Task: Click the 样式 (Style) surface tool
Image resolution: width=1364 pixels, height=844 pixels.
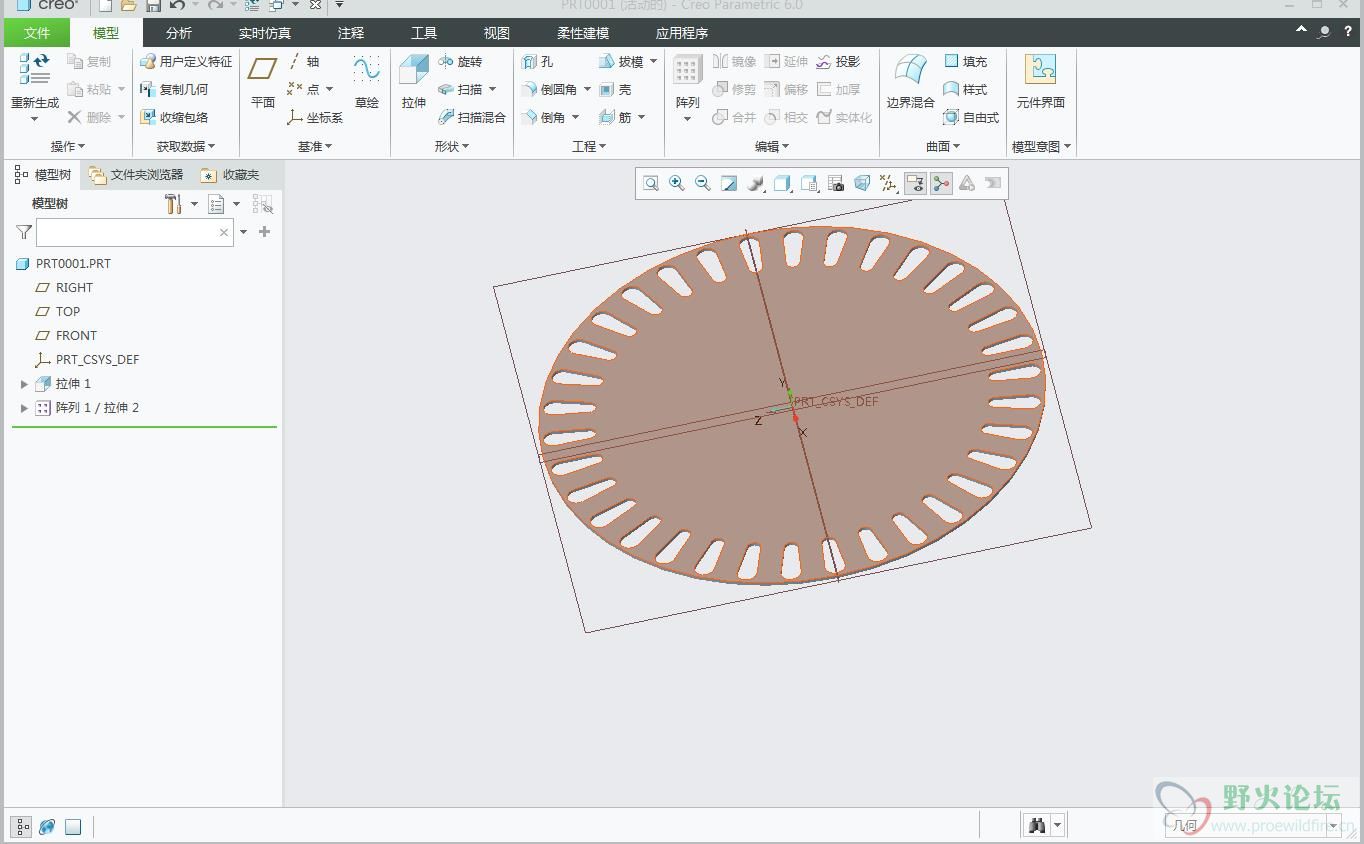Action: (x=965, y=89)
